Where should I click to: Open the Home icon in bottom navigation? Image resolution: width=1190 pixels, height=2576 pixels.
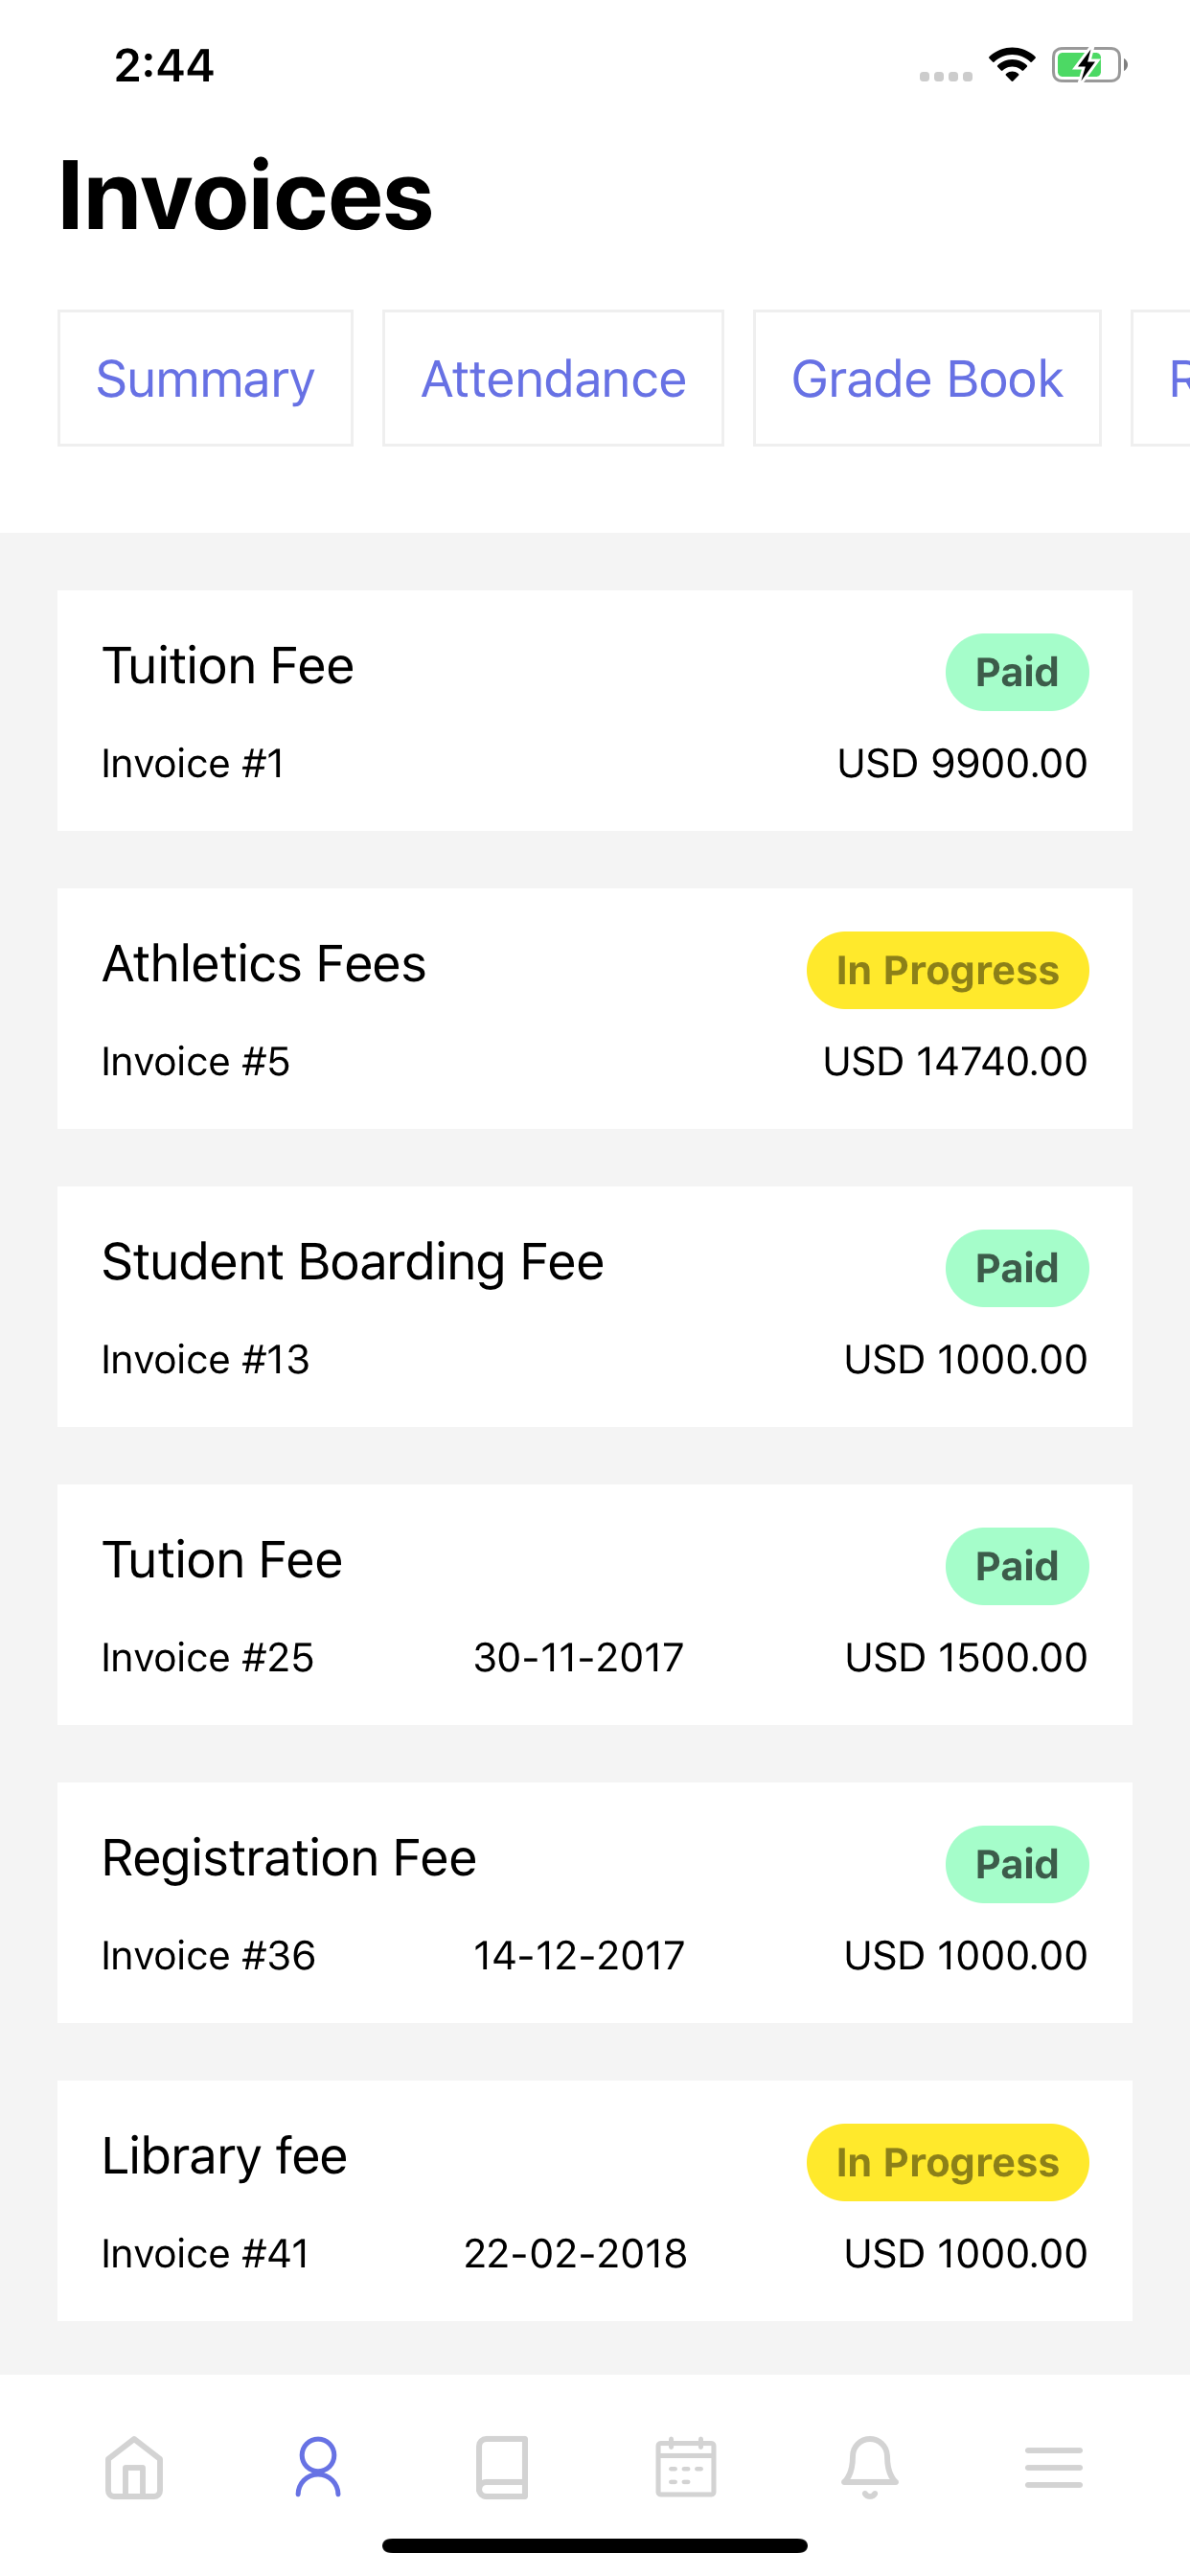point(134,2467)
